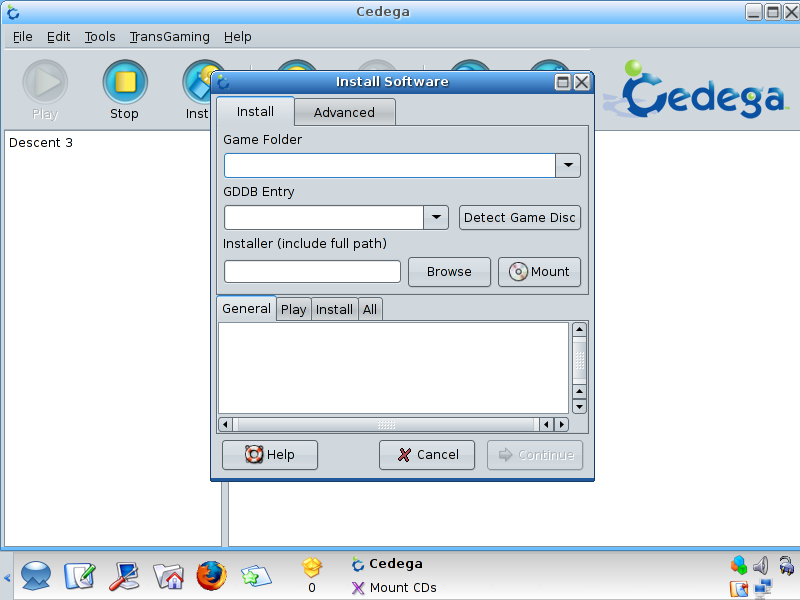800x600 pixels.
Task: Expand the GDDB Entry dropdown arrow
Action: [436, 218]
